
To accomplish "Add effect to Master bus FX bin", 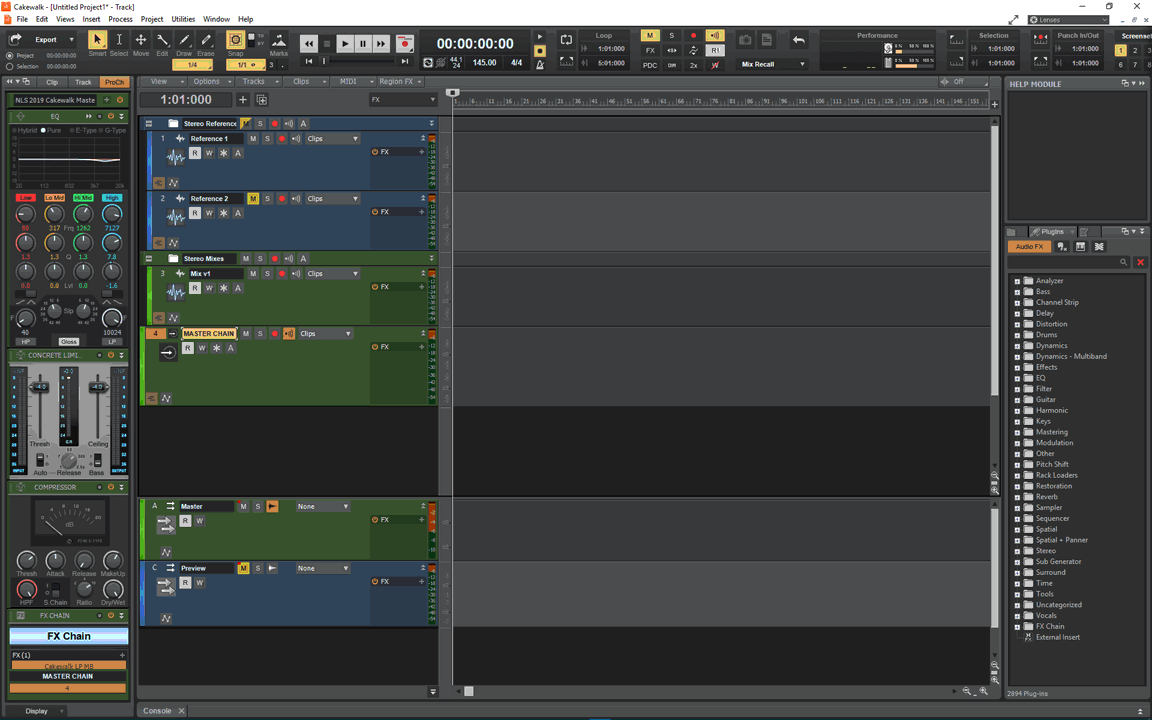I will pyautogui.click(x=422, y=519).
